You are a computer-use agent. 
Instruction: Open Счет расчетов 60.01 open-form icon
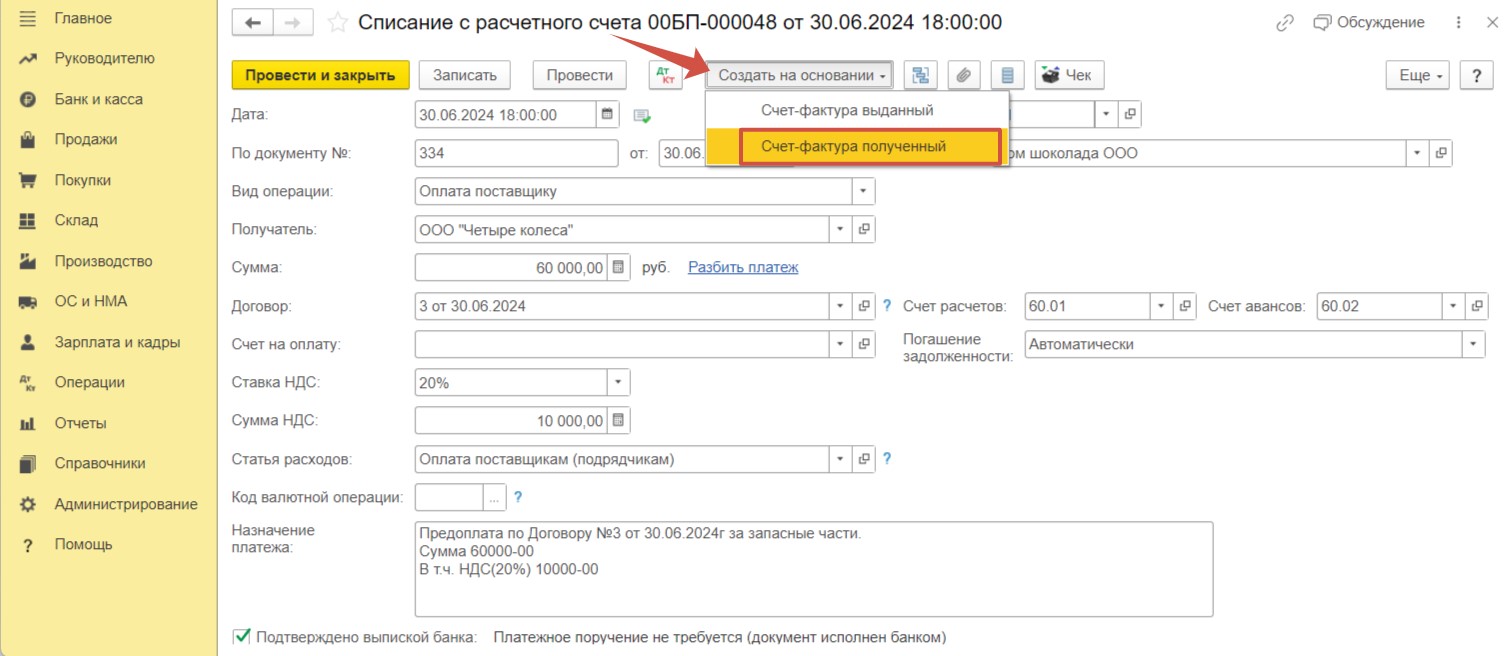tap(1185, 306)
